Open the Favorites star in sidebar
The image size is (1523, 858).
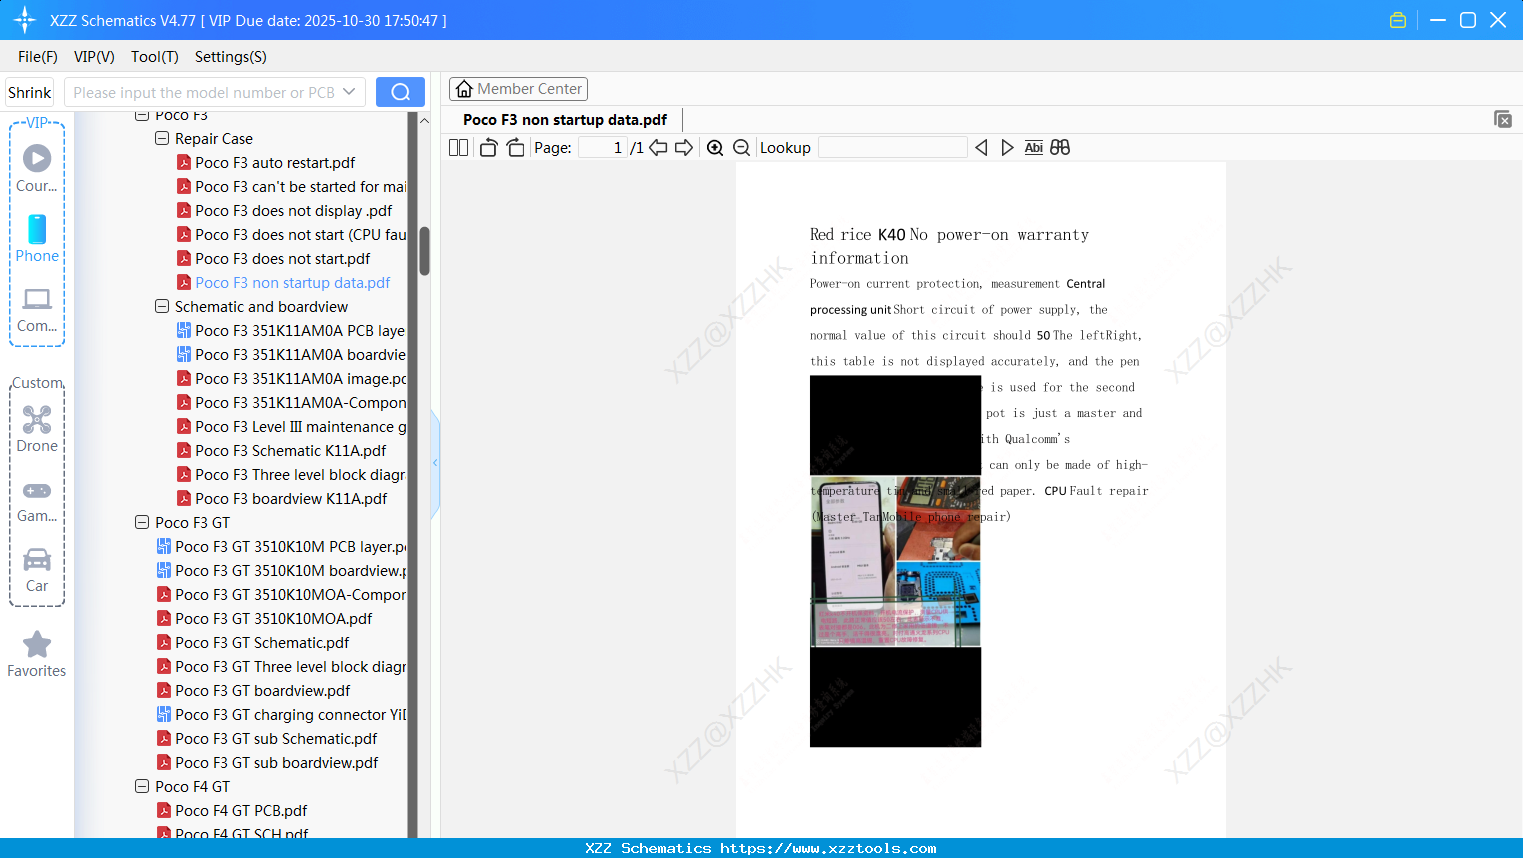point(37,654)
